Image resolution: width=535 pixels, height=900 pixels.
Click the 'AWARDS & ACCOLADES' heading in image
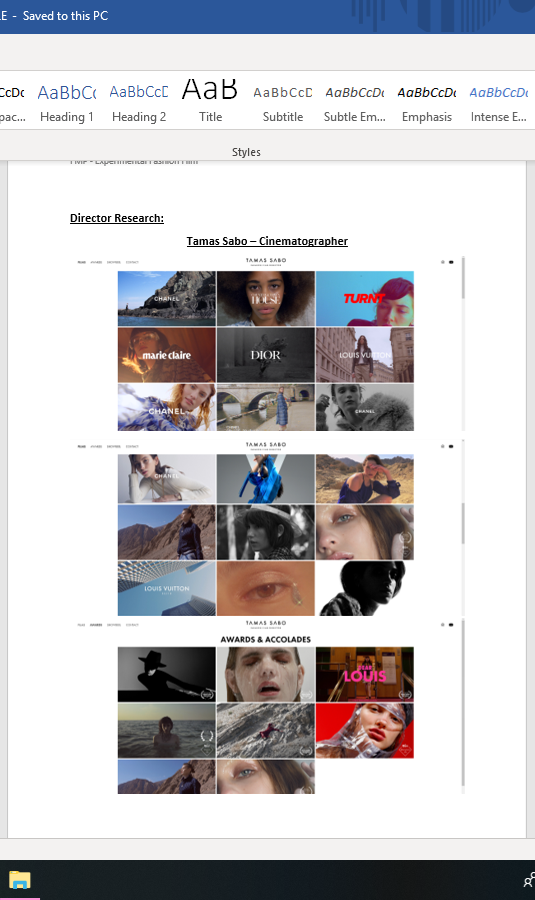pyautogui.click(x=266, y=639)
